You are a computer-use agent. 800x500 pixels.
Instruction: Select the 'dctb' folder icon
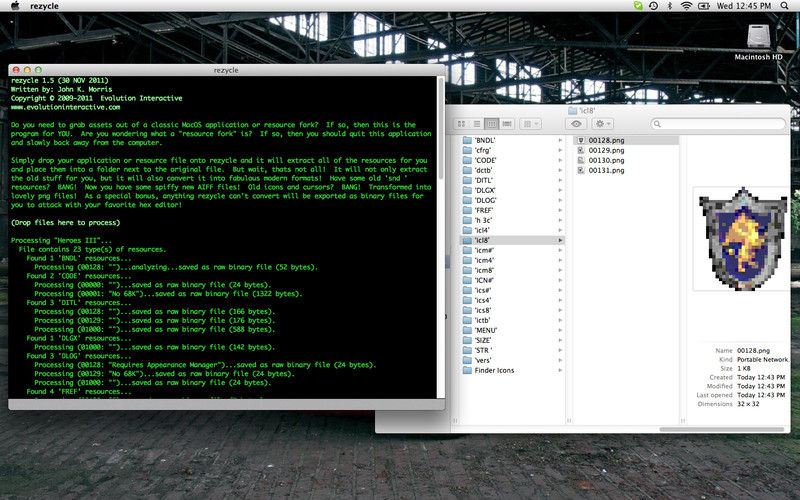[x=467, y=170]
